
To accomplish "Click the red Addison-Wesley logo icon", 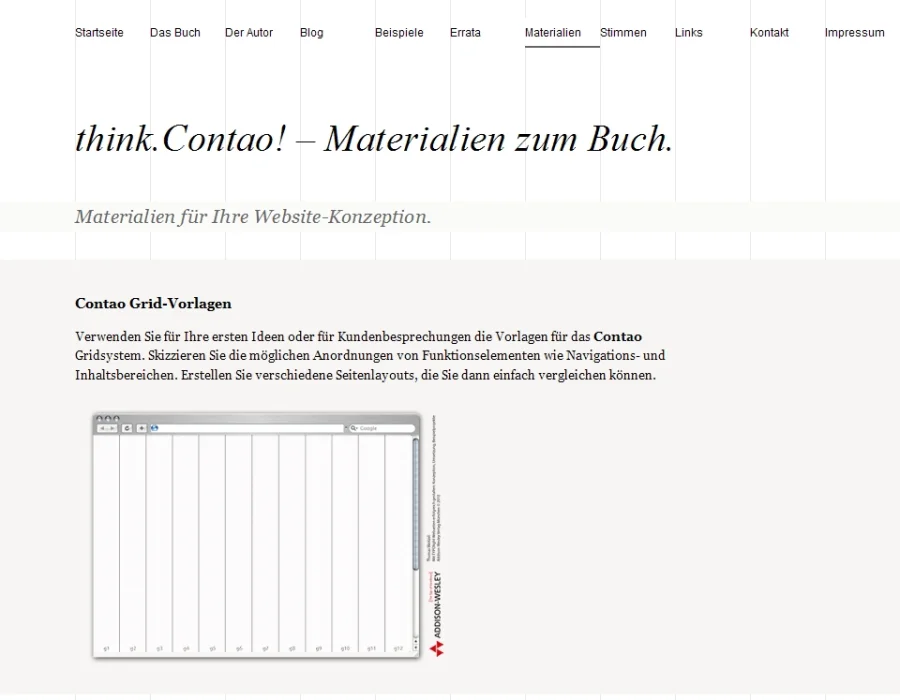I will pyautogui.click(x=436, y=649).
